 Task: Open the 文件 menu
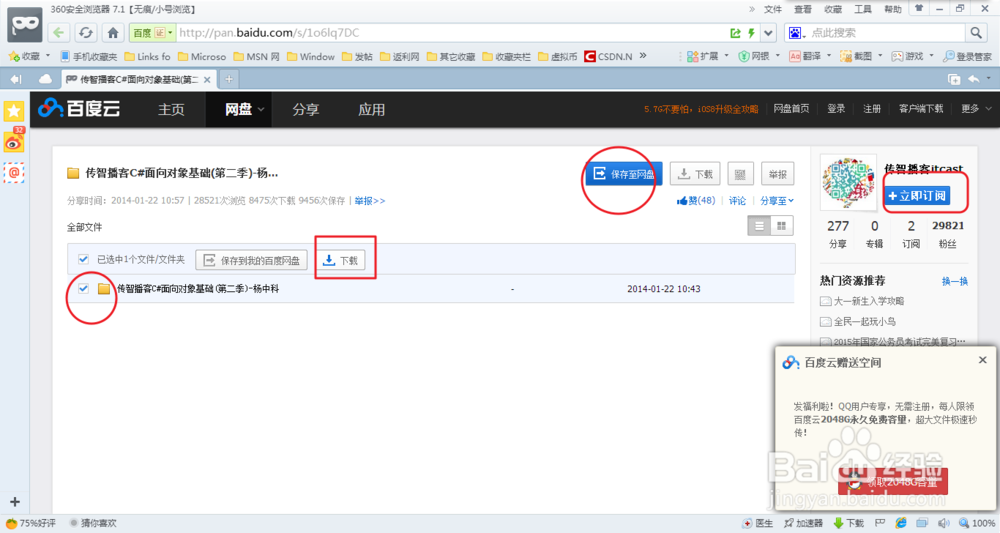click(772, 9)
